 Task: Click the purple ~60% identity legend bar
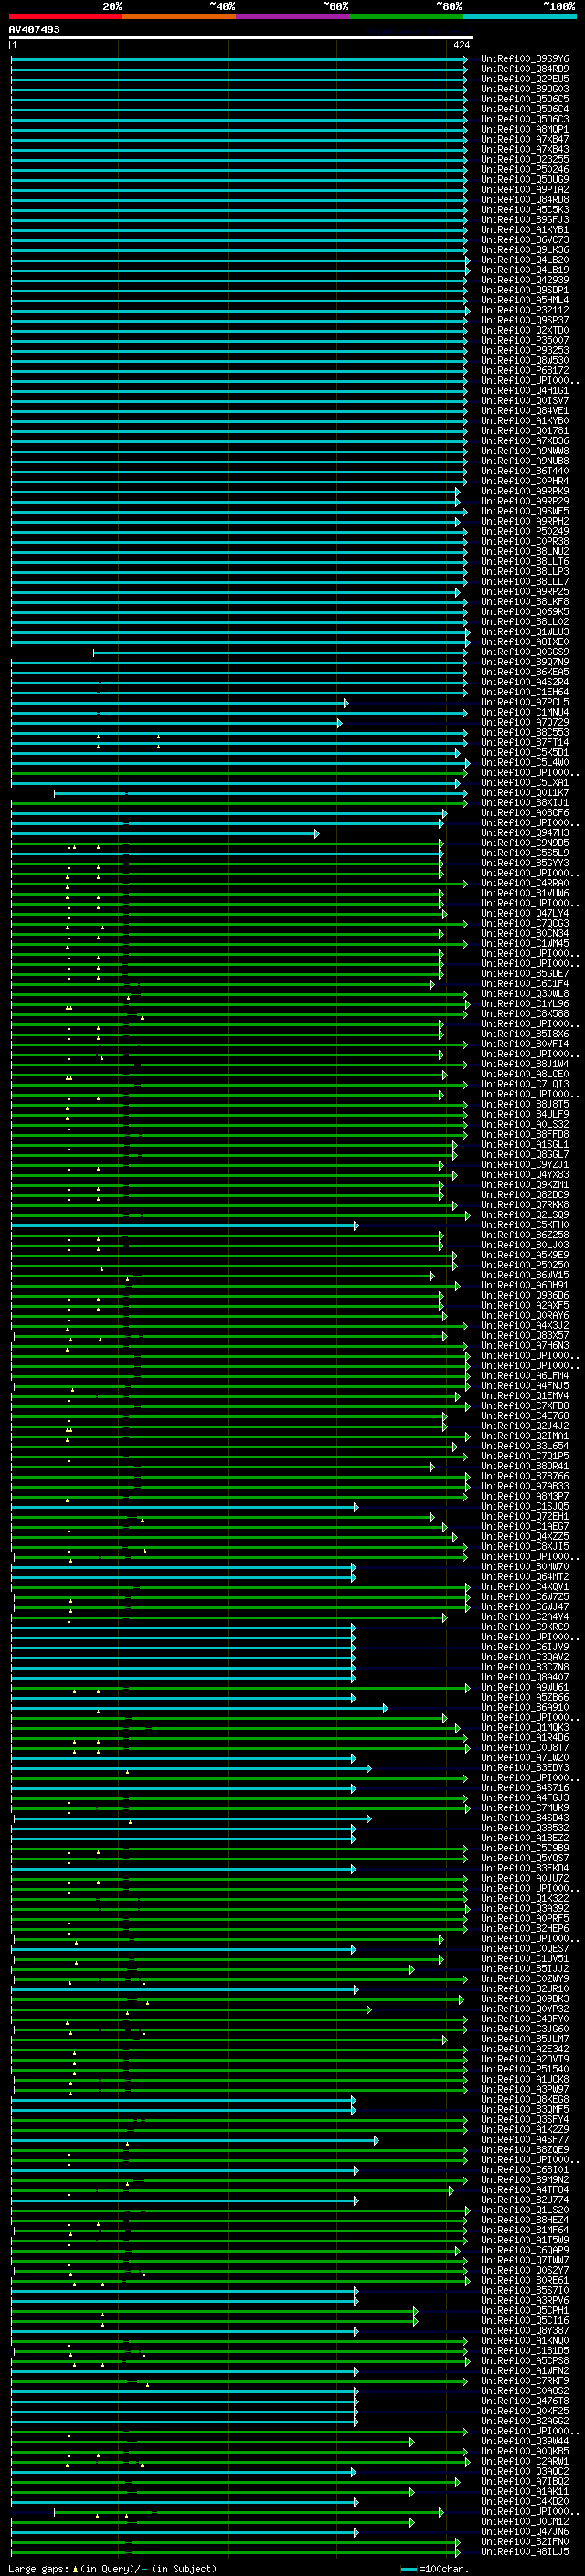(292, 16)
